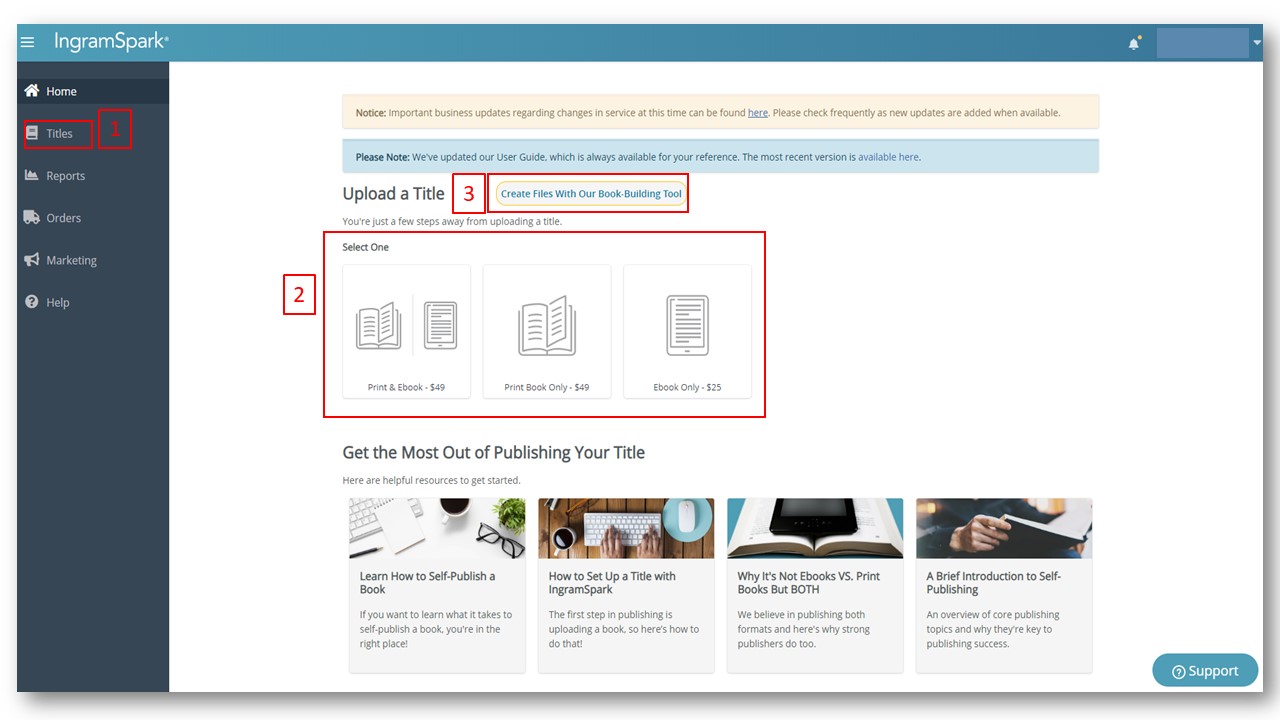
Task: Click 'Learn How to Self-Publish a Book' heading
Action: (x=428, y=583)
